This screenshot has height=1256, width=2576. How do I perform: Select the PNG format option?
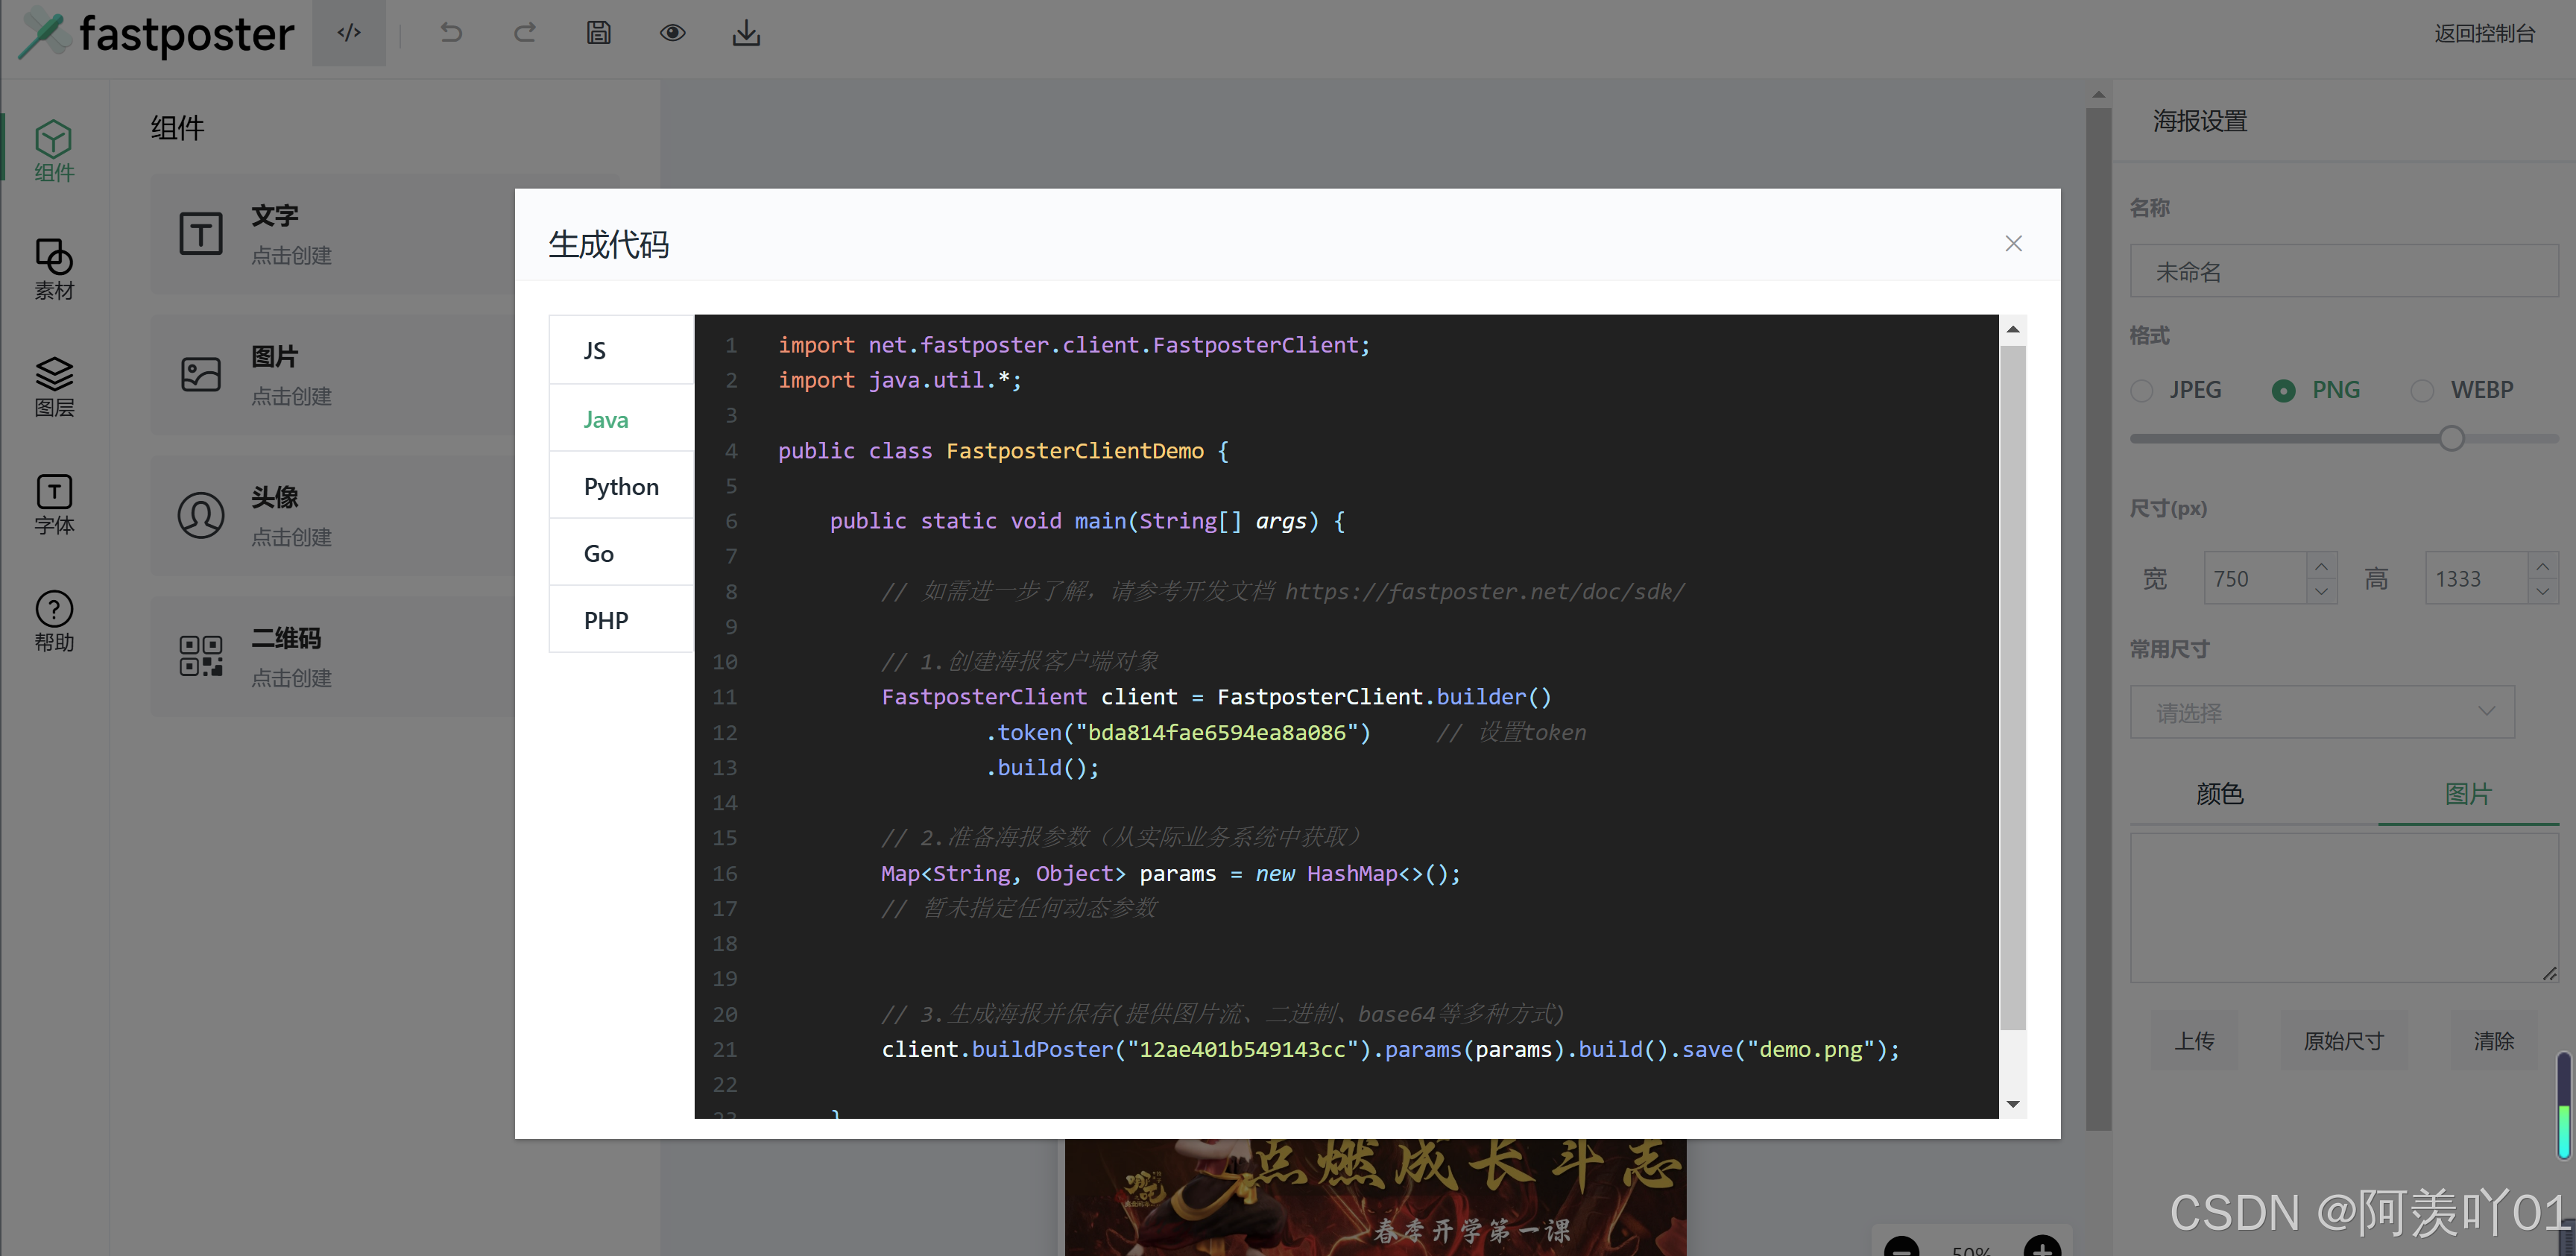[x=2284, y=390]
